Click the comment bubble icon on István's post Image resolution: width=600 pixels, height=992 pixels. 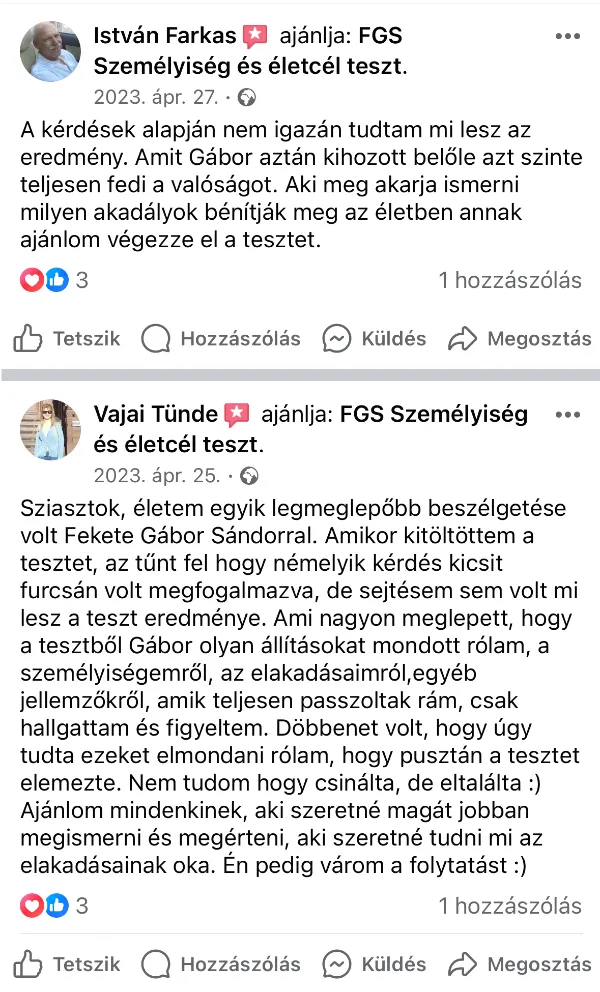(x=156, y=339)
